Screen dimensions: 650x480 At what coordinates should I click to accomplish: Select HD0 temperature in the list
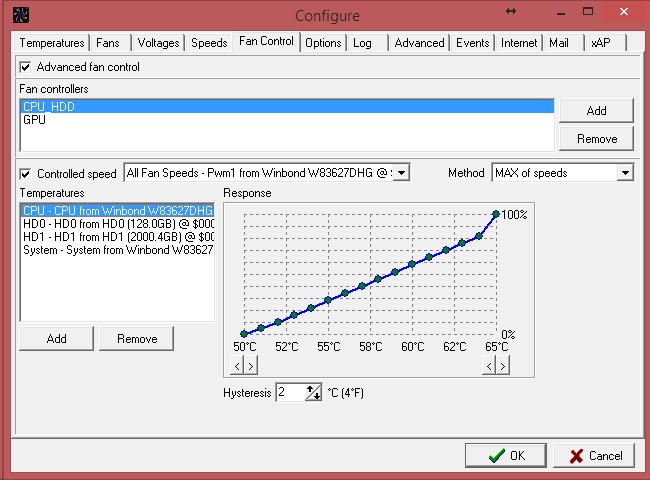coord(117,224)
